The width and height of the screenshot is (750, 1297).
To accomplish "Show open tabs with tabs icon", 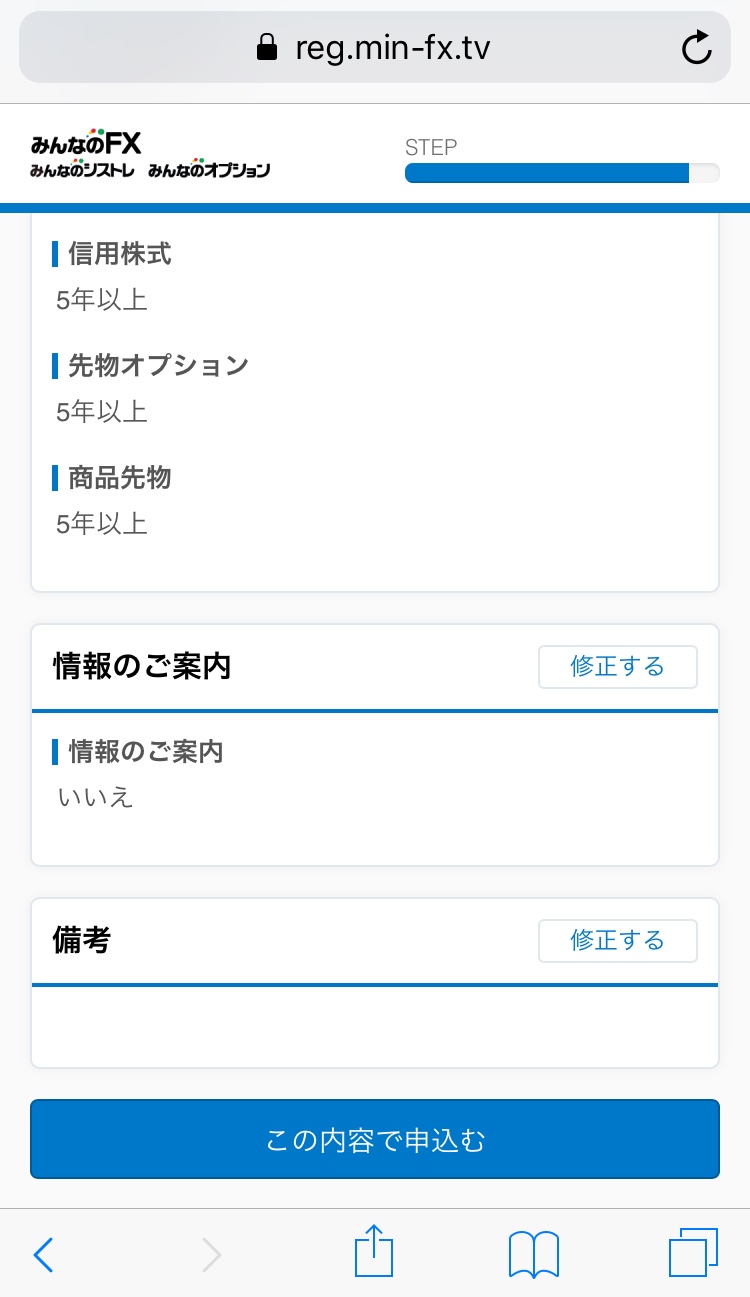I will point(693,1252).
